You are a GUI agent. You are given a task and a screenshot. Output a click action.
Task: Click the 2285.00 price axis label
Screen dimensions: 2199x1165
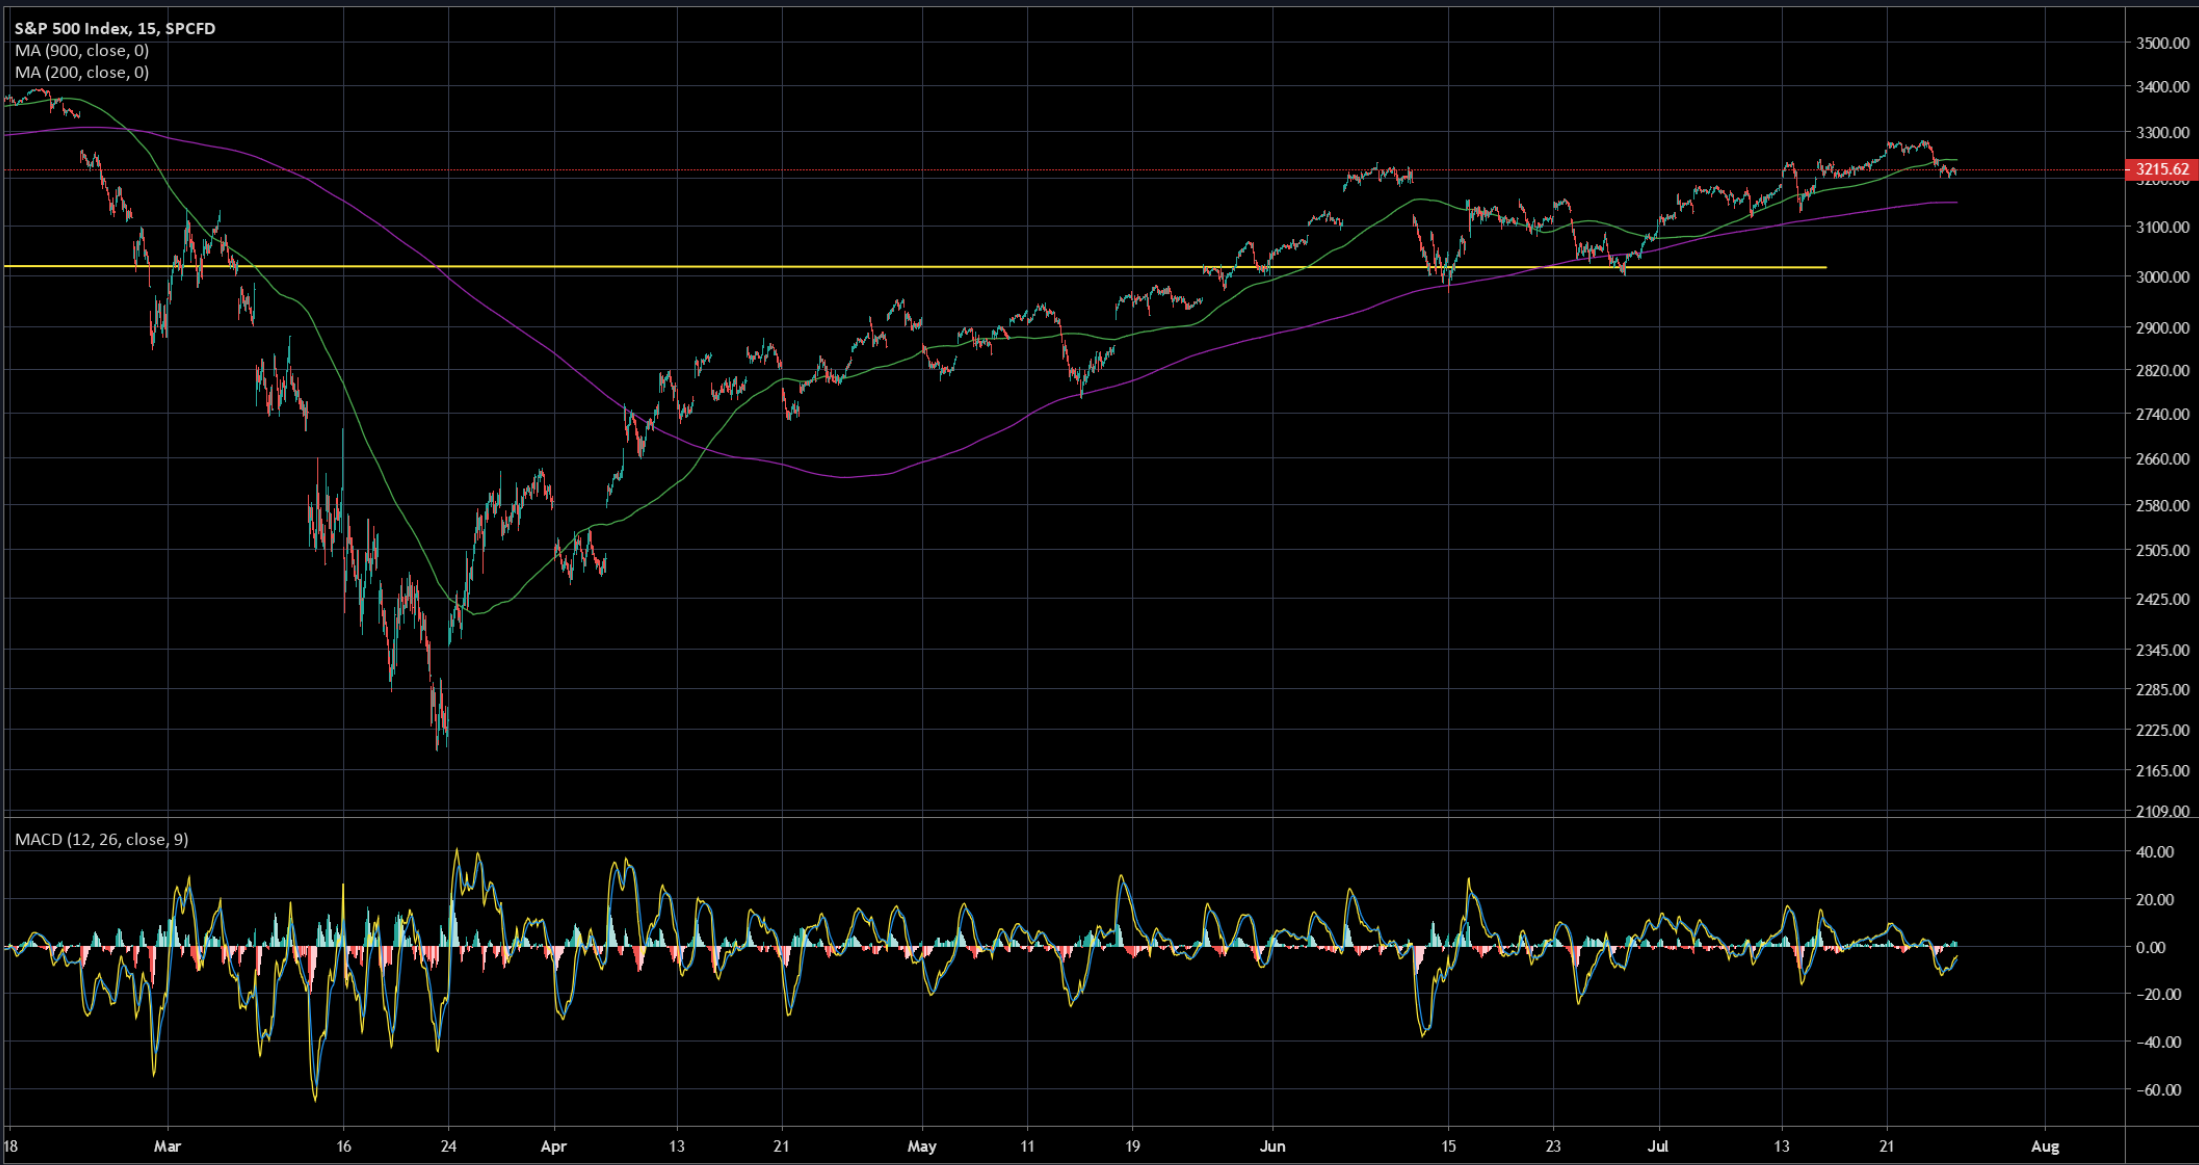coord(2162,689)
